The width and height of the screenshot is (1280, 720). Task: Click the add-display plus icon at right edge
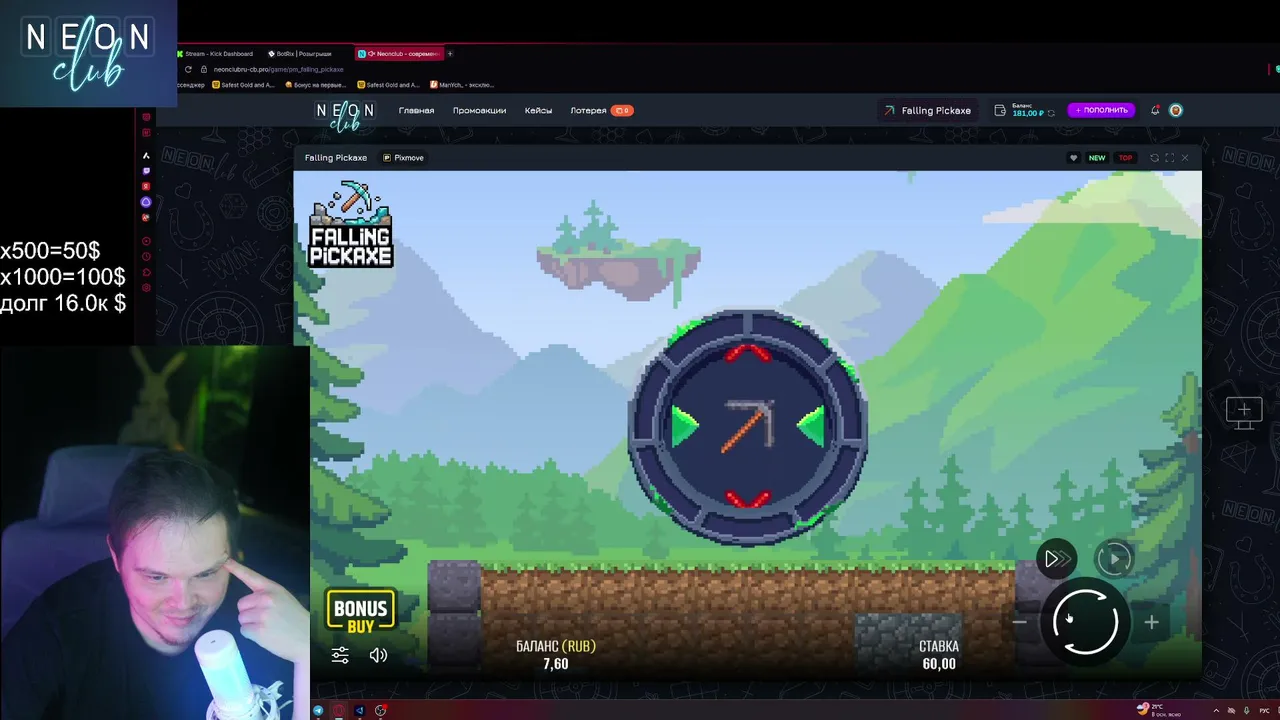click(x=1244, y=413)
